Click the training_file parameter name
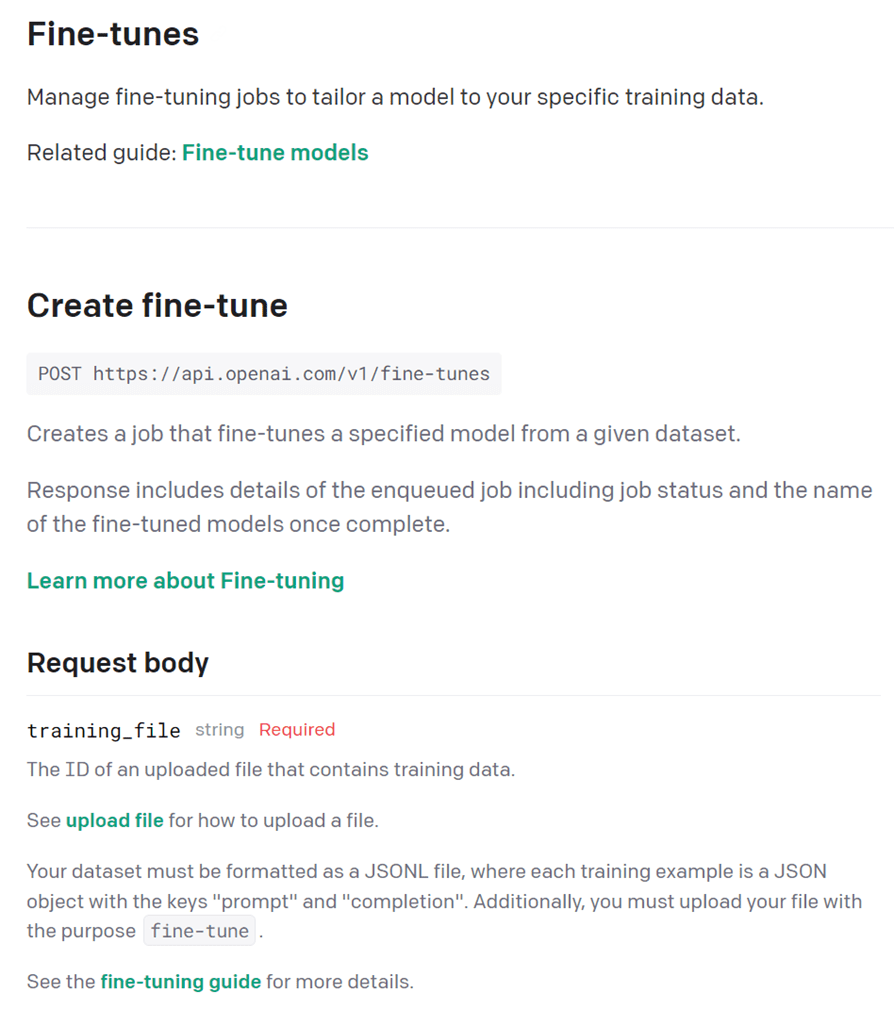This screenshot has height=1010, width=894. tap(104, 731)
